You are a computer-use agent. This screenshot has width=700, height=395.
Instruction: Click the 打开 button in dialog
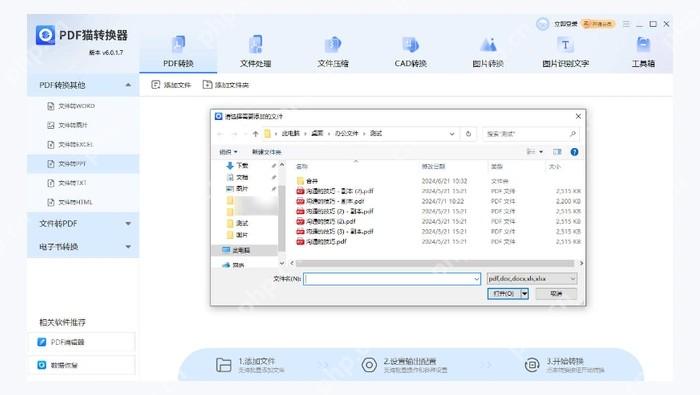click(504, 294)
